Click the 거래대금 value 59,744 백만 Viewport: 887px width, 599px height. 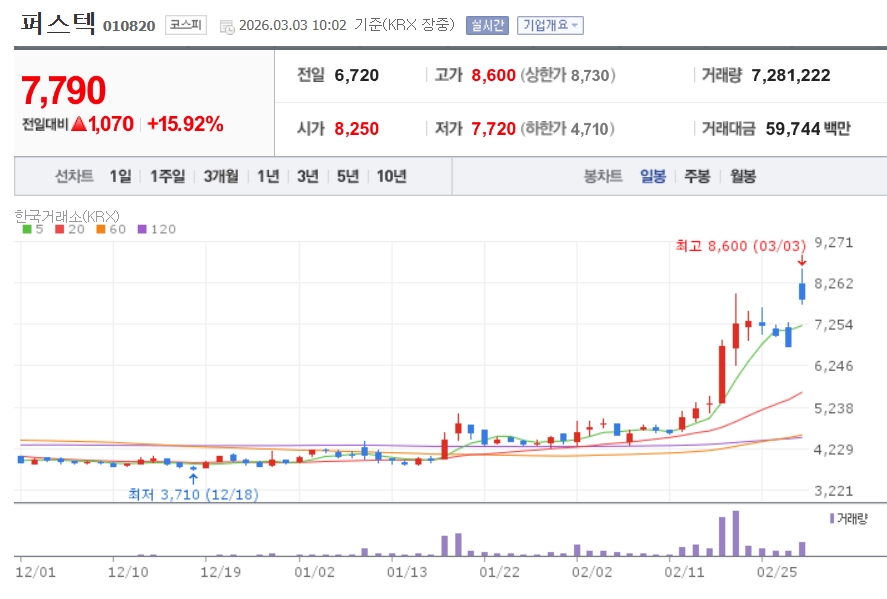808,129
